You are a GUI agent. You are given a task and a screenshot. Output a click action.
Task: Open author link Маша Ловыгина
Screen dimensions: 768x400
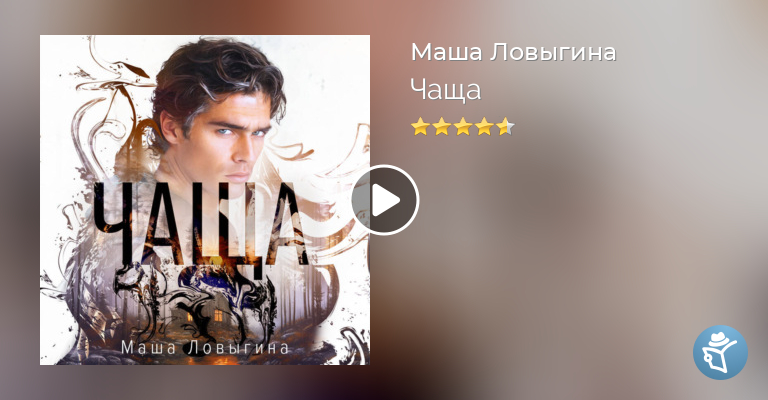[x=513, y=52]
